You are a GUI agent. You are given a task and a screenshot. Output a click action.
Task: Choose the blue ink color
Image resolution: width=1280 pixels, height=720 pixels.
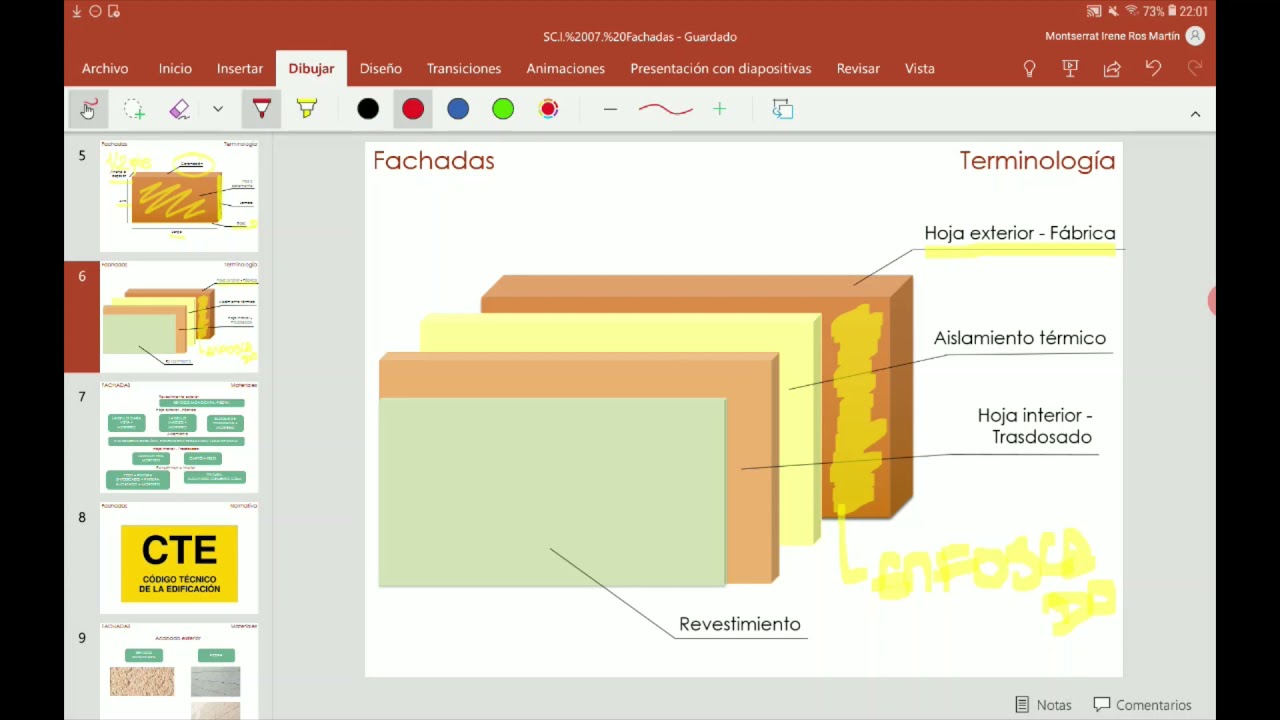pyautogui.click(x=458, y=109)
